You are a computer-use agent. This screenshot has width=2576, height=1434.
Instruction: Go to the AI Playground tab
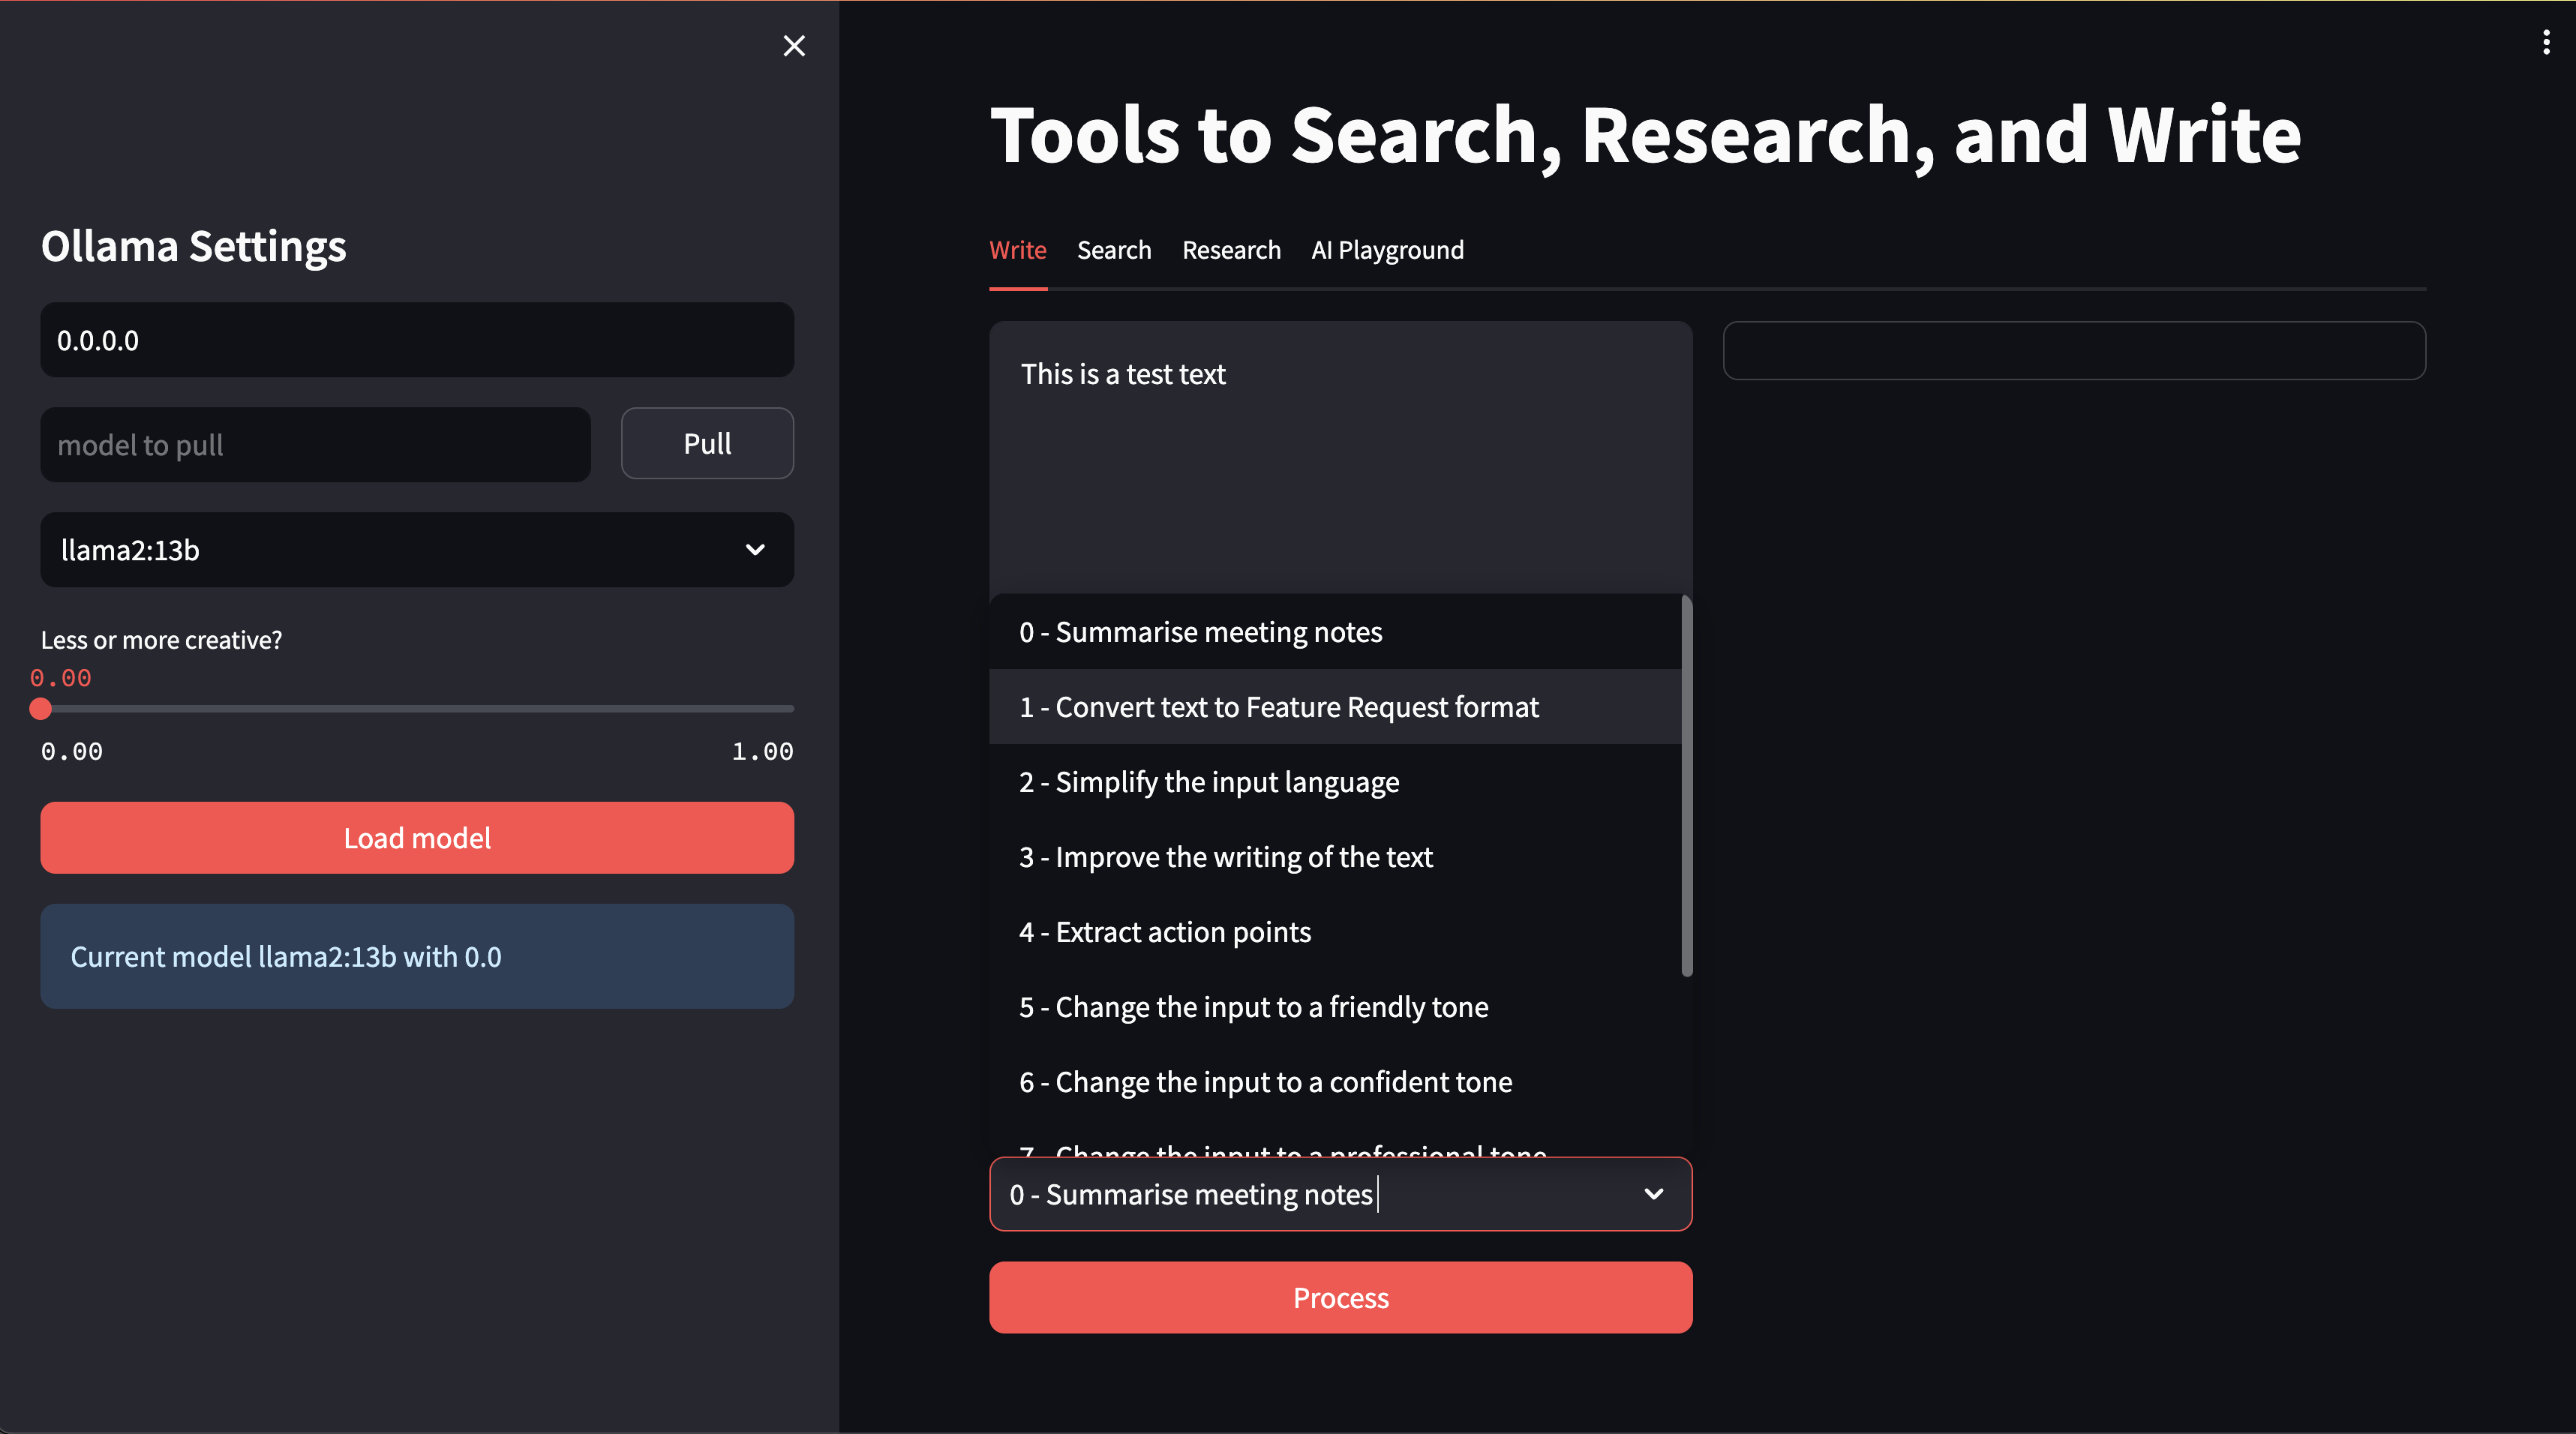pos(1387,250)
